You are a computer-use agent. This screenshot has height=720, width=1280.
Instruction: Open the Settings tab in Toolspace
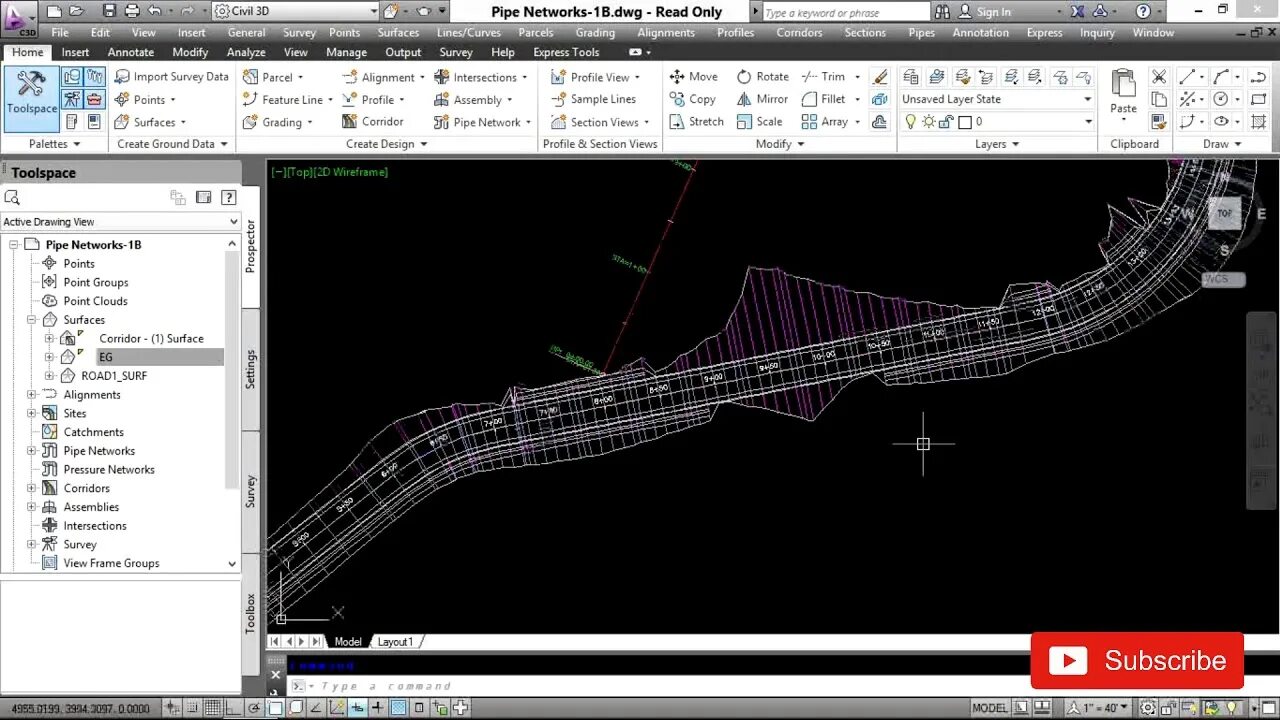coord(250,369)
